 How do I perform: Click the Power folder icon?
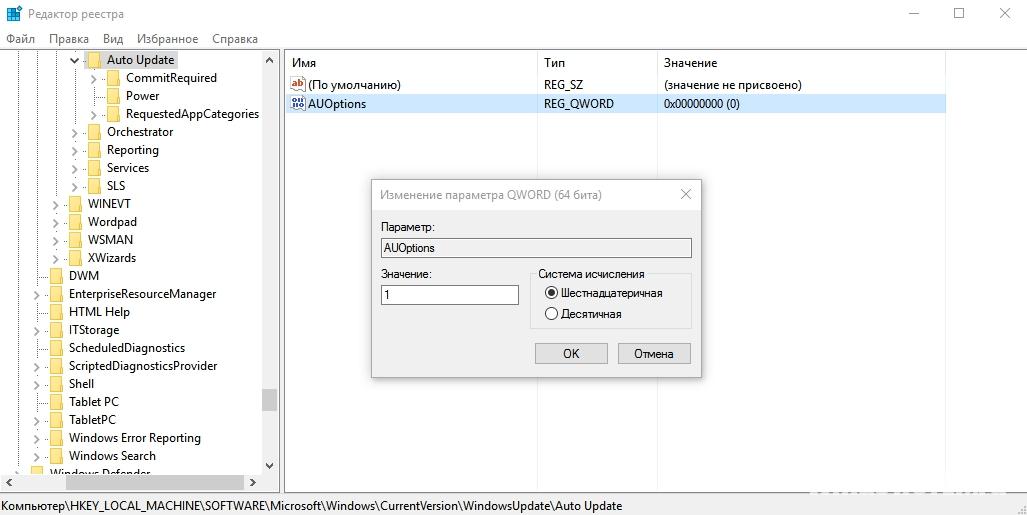[x=113, y=96]
